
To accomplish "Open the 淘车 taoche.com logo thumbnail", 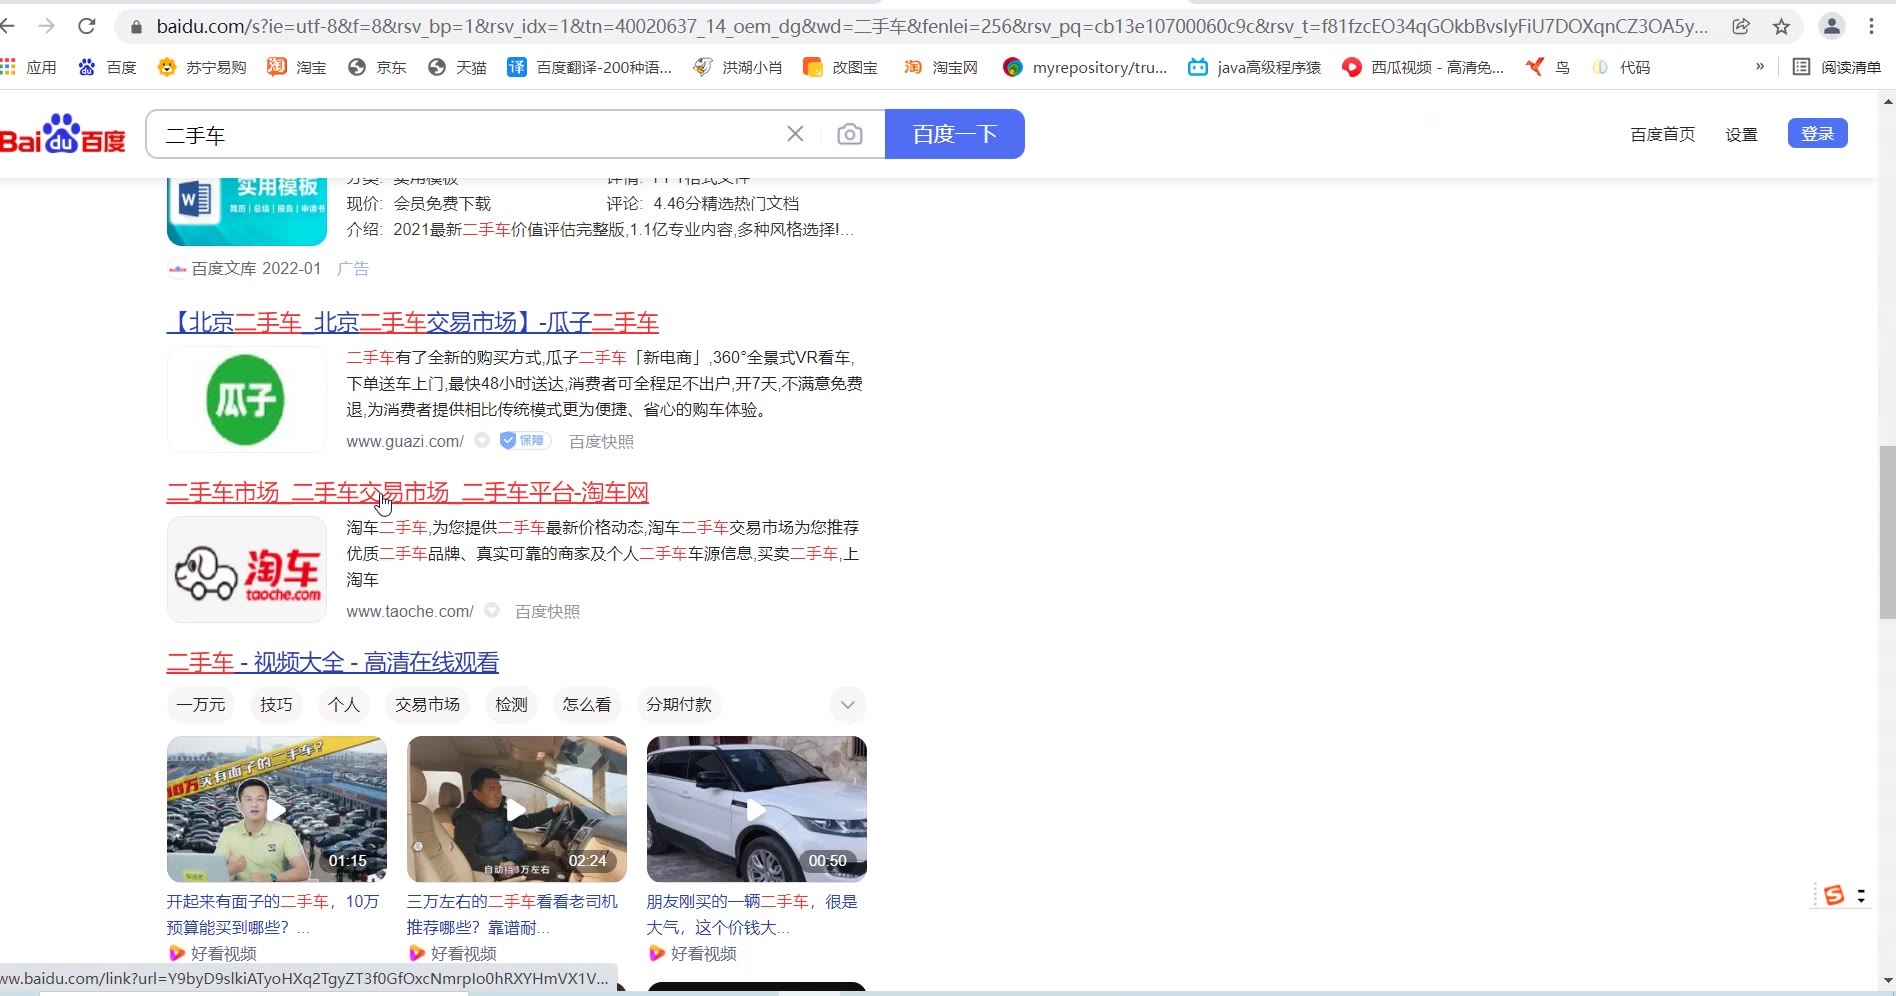I will pos(247,570).
